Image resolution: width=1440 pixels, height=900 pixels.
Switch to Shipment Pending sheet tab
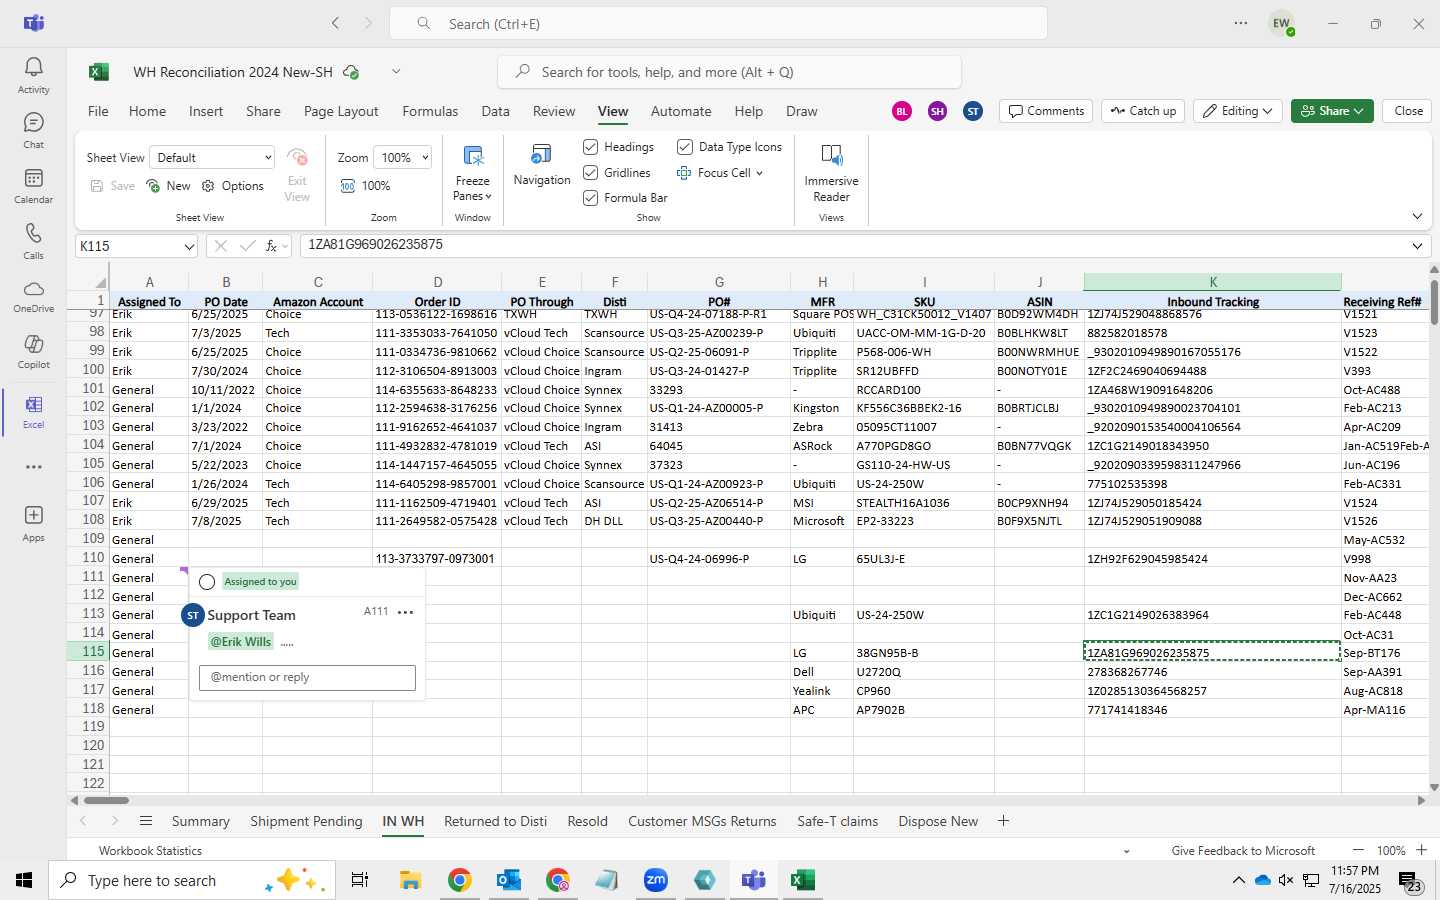pos(306,821)
